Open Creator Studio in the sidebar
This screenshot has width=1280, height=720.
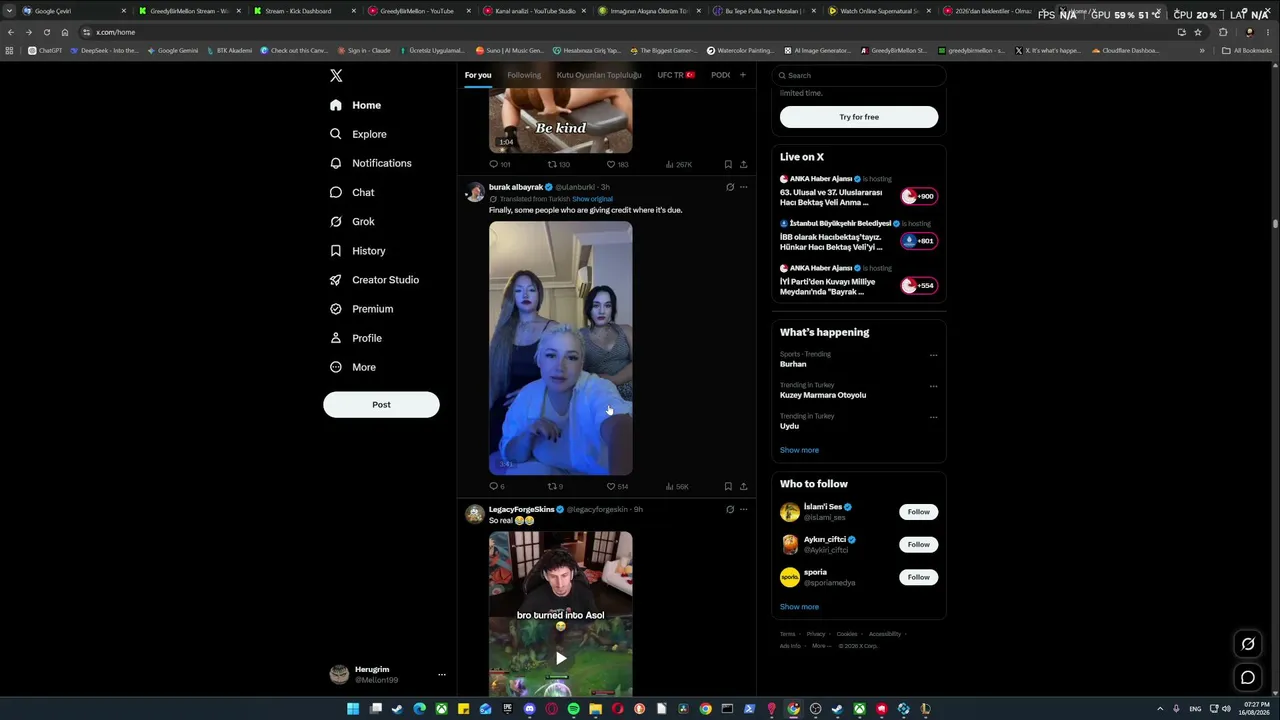374,280
